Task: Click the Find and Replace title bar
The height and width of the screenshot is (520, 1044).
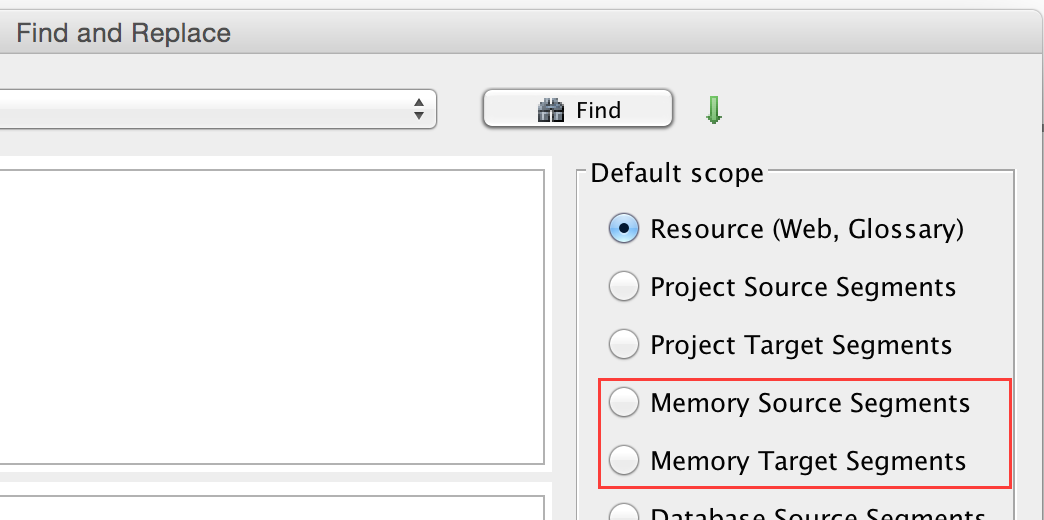Action: click(x=123, y=33)
